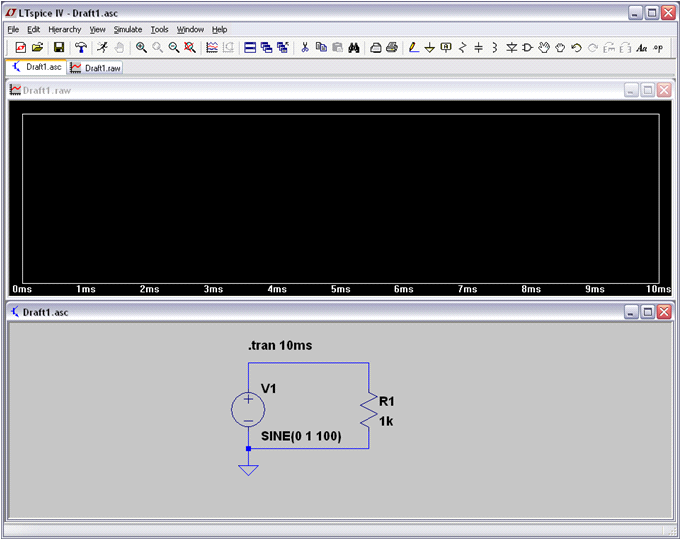Open the Edit menu
This screenshot has width=681, height=540.
33,30
